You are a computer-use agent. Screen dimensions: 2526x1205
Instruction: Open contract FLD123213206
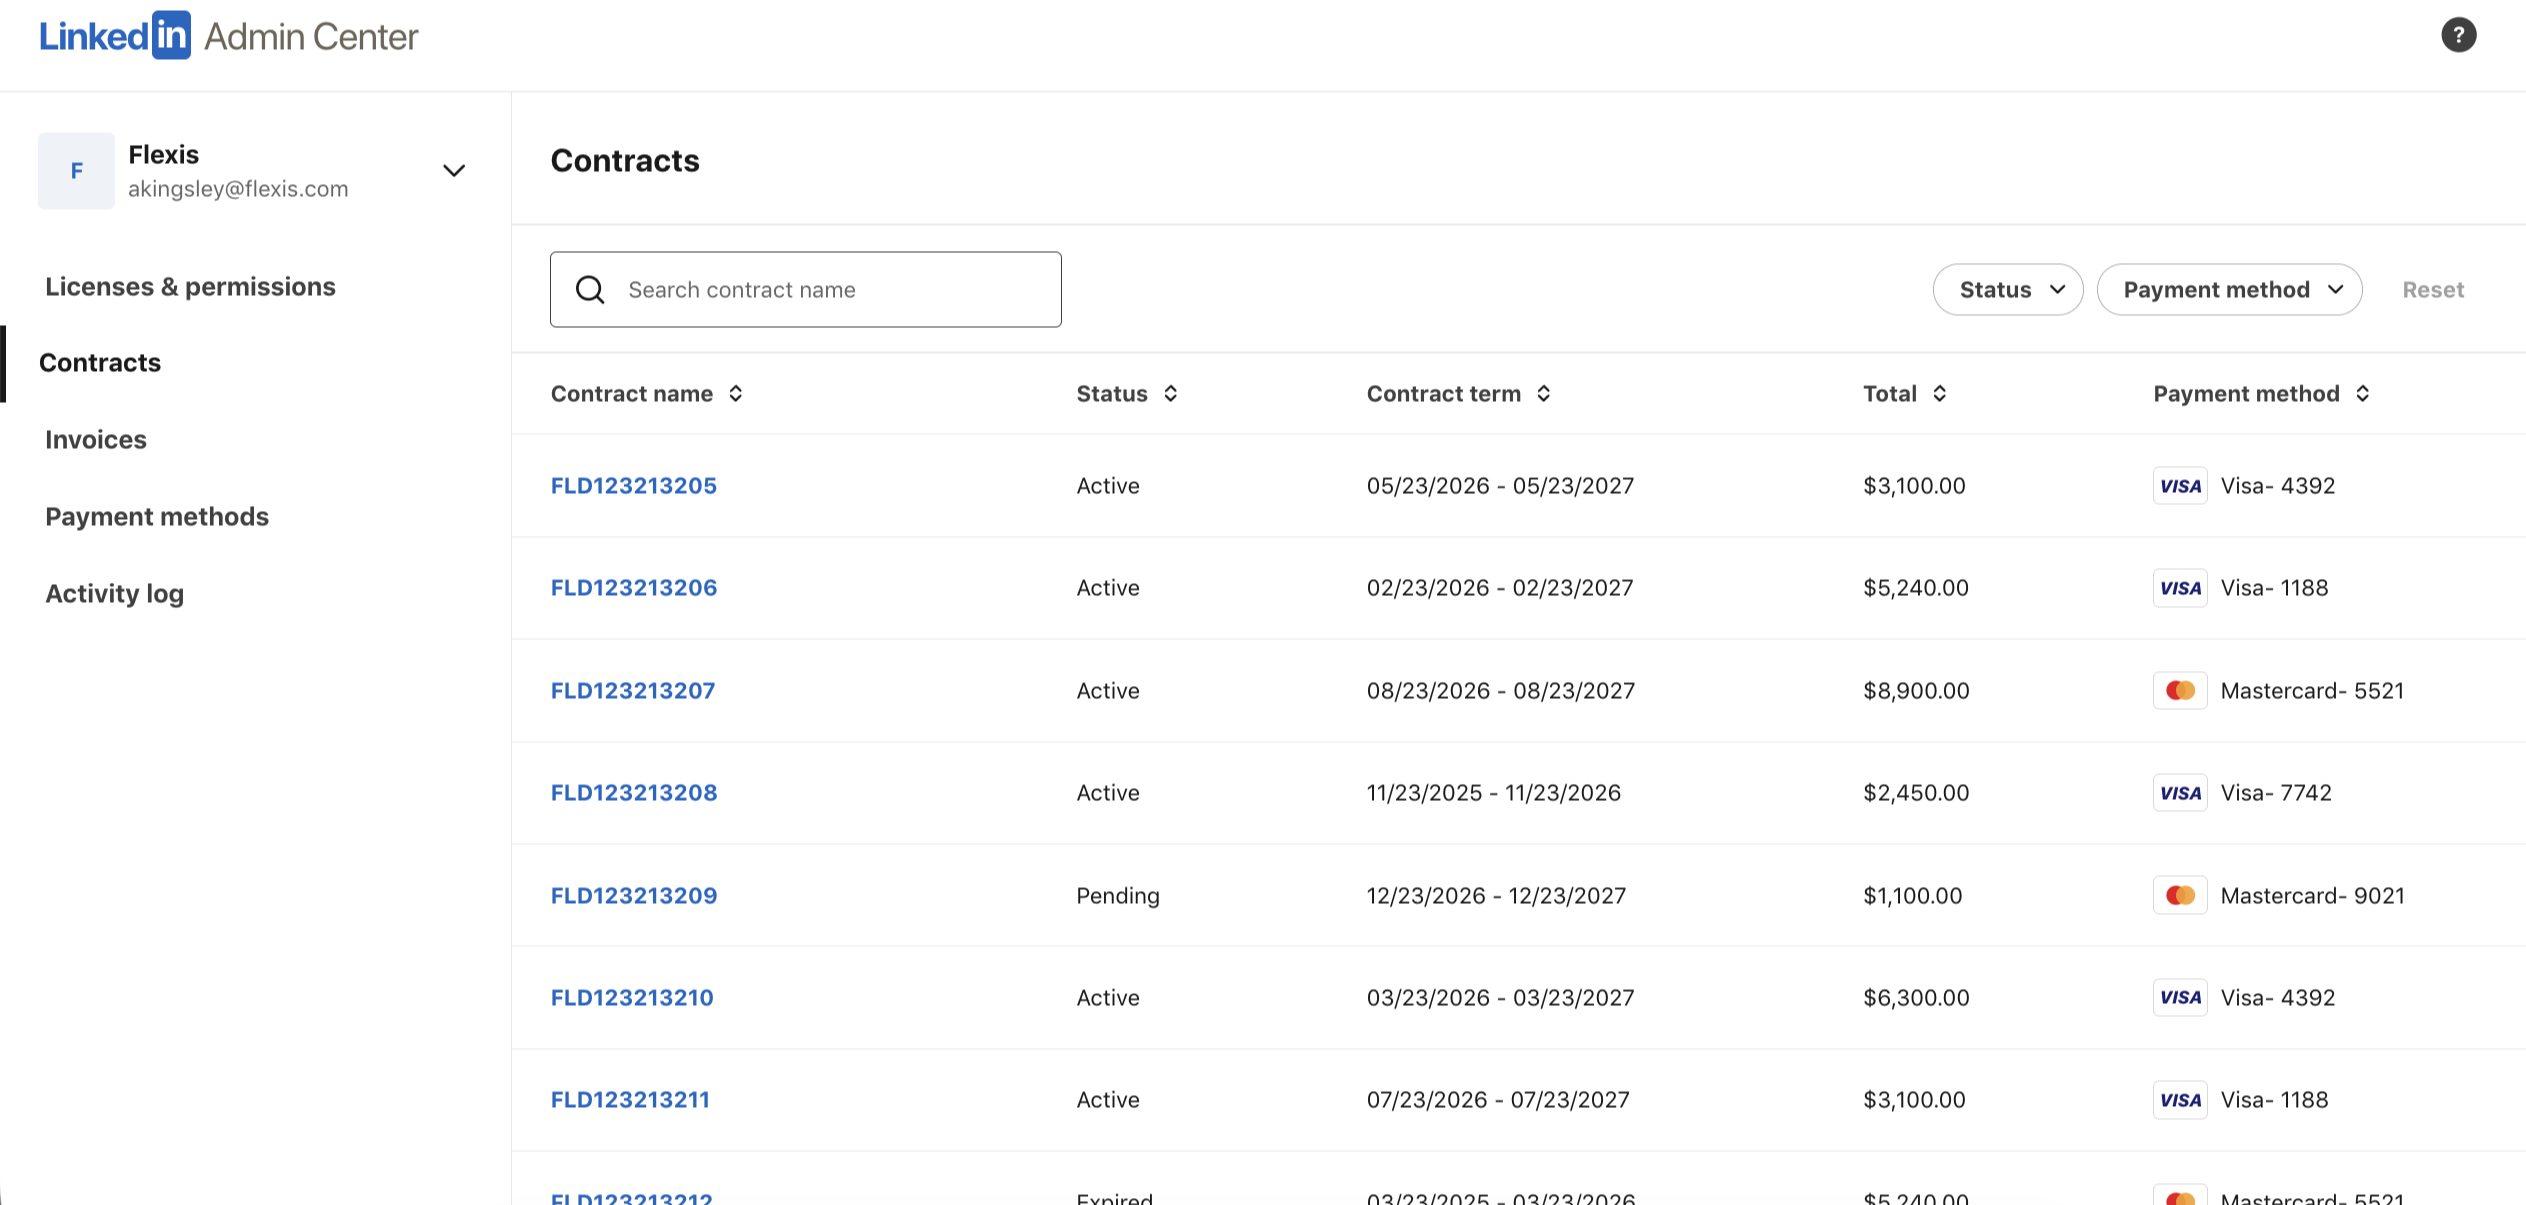point(634,588)
